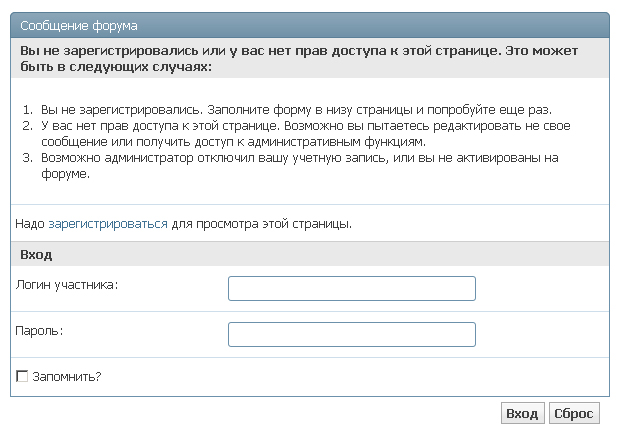Click the Сброс reset button
The height and width of the screenshot is (441, 625).
574,413
